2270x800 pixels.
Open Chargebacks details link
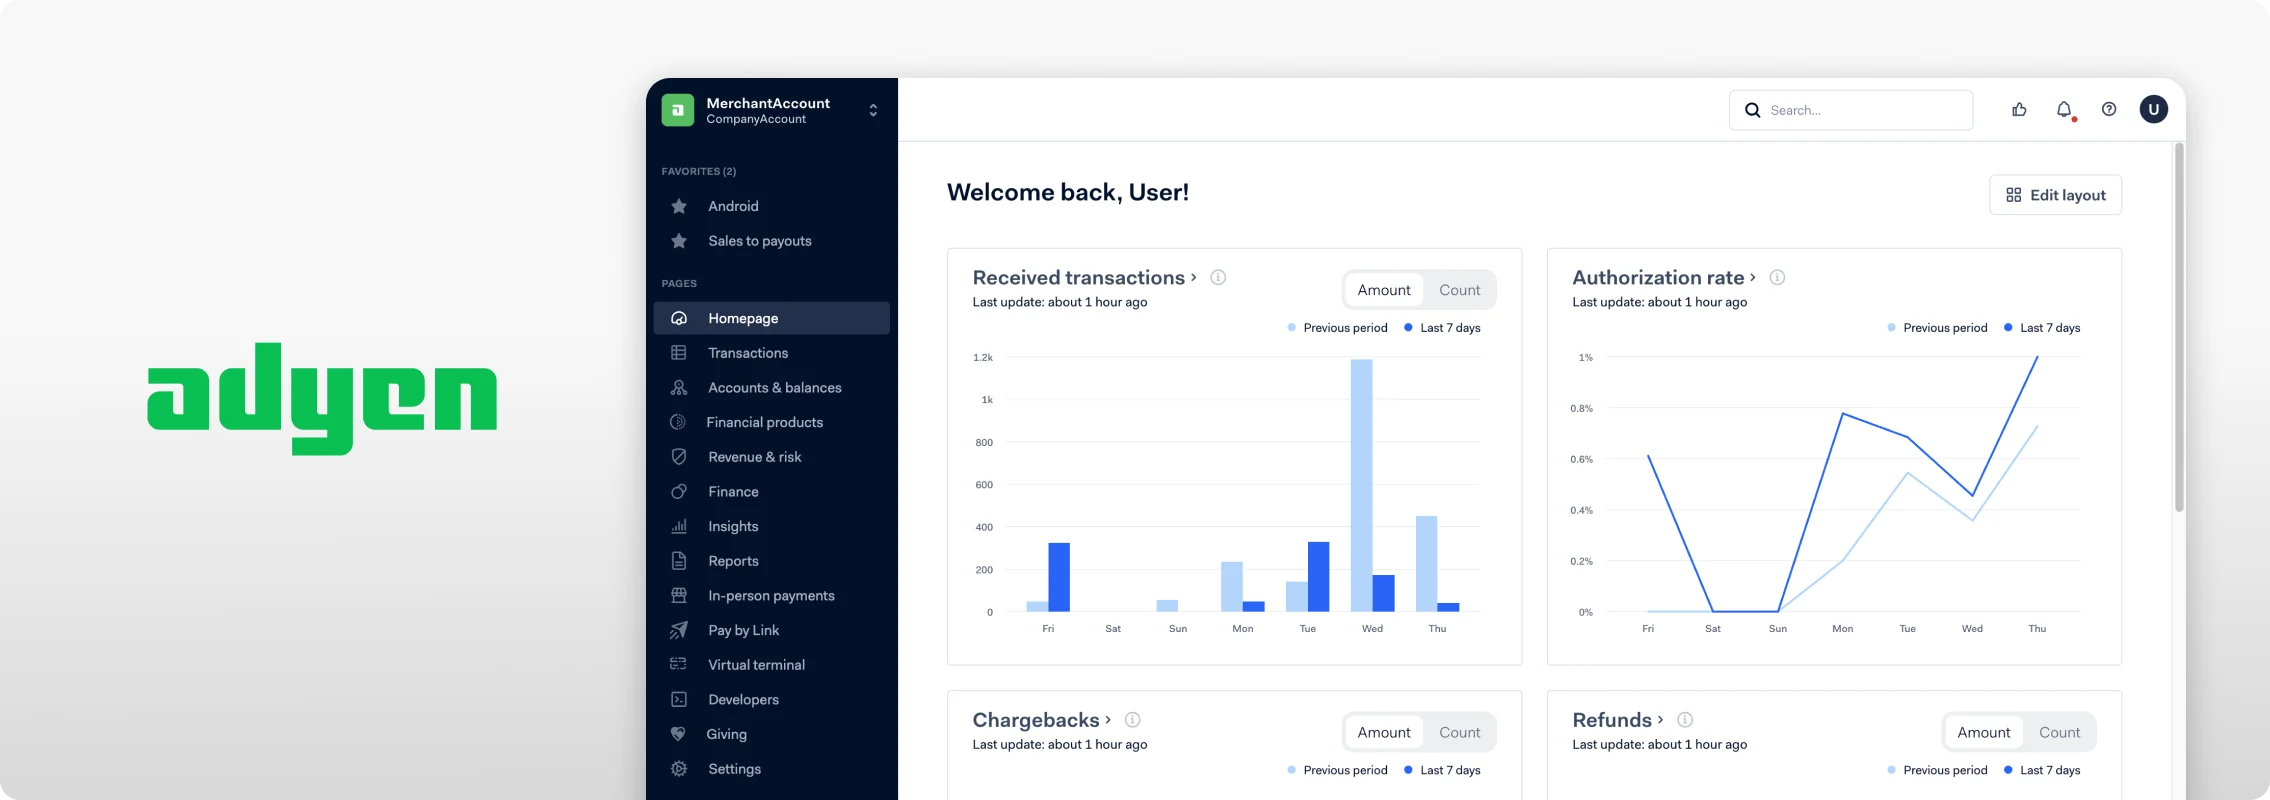[x=1042, y=720]
